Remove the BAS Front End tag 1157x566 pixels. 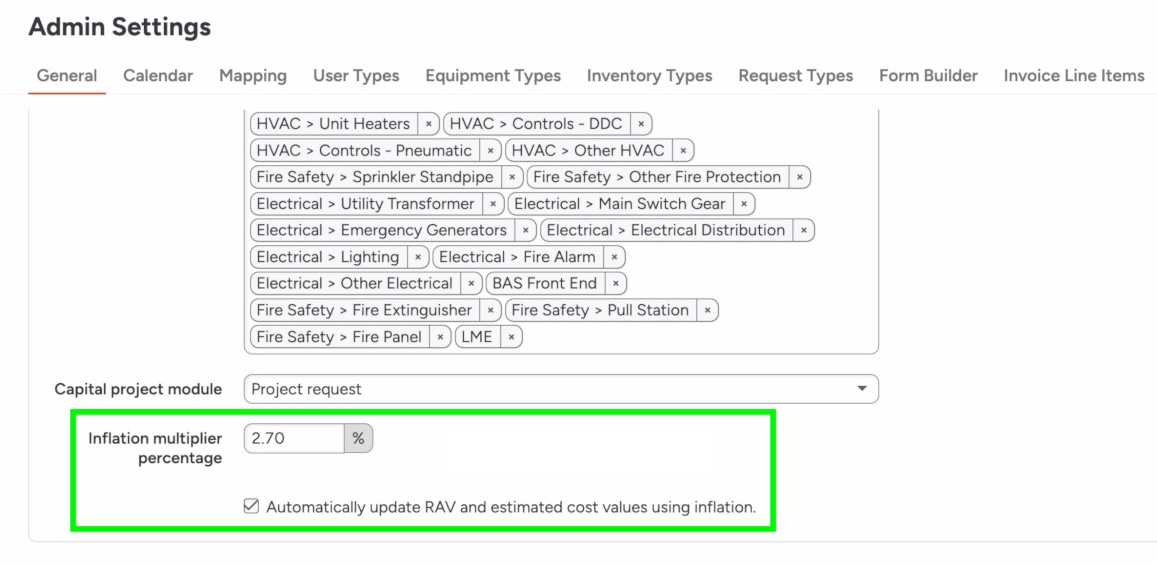coord(615,283)
